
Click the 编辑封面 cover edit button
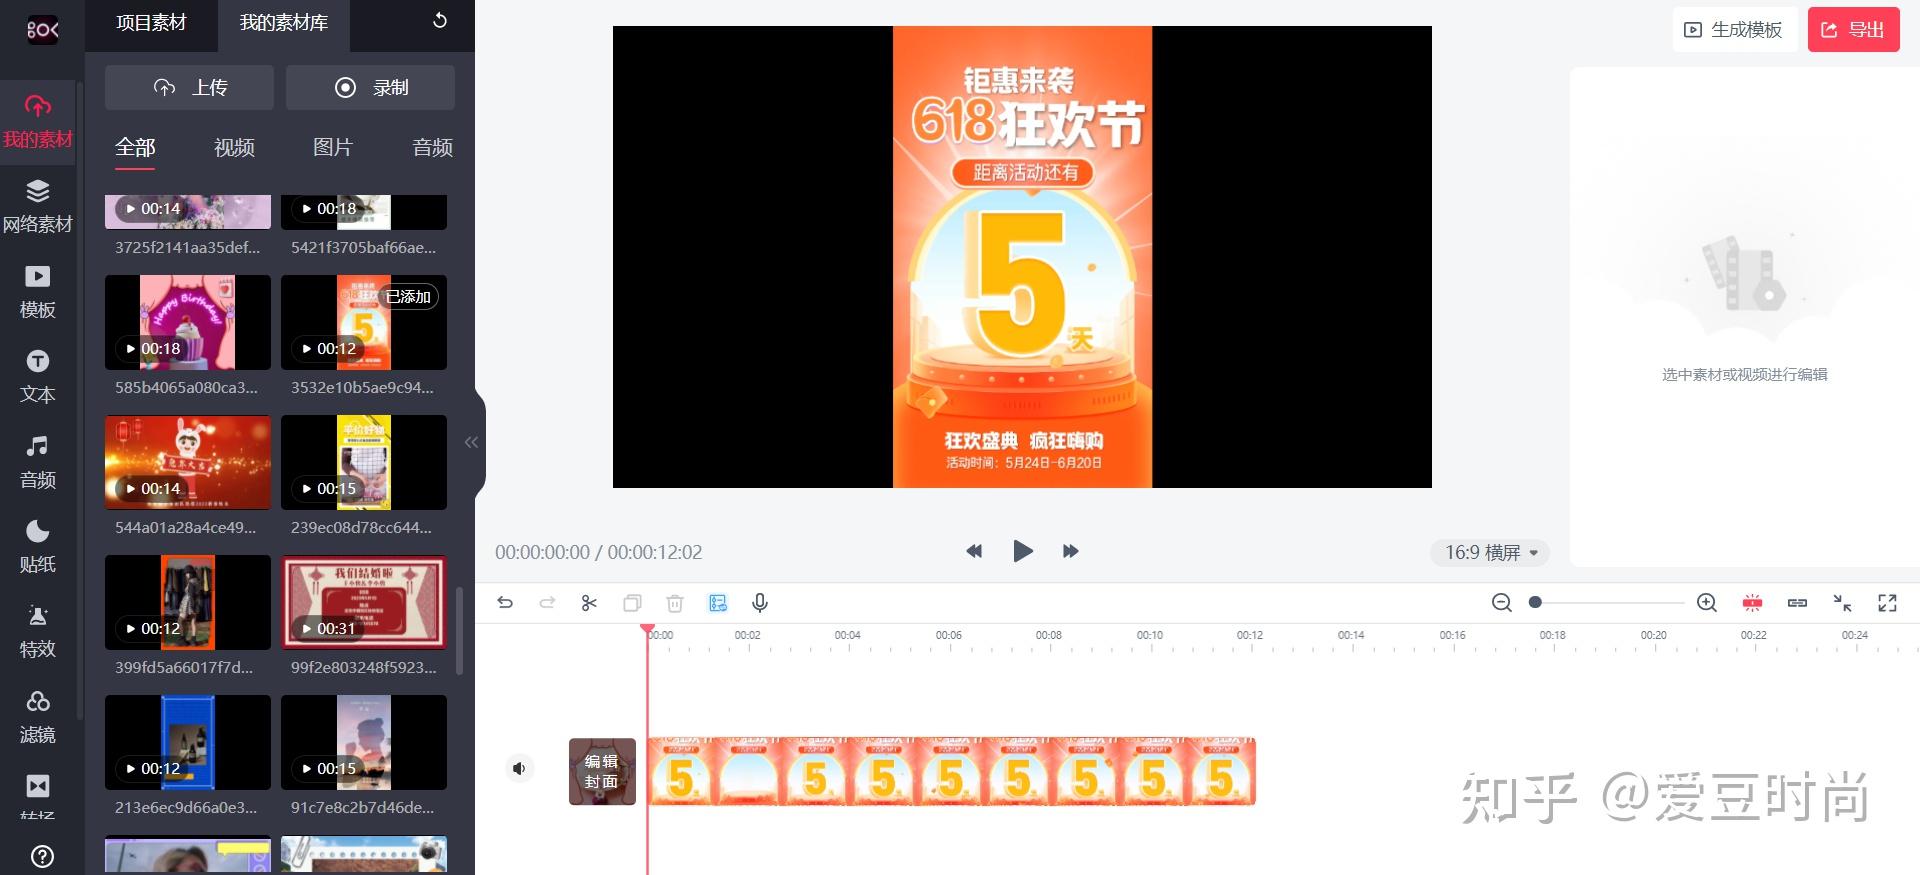point(602,771)
